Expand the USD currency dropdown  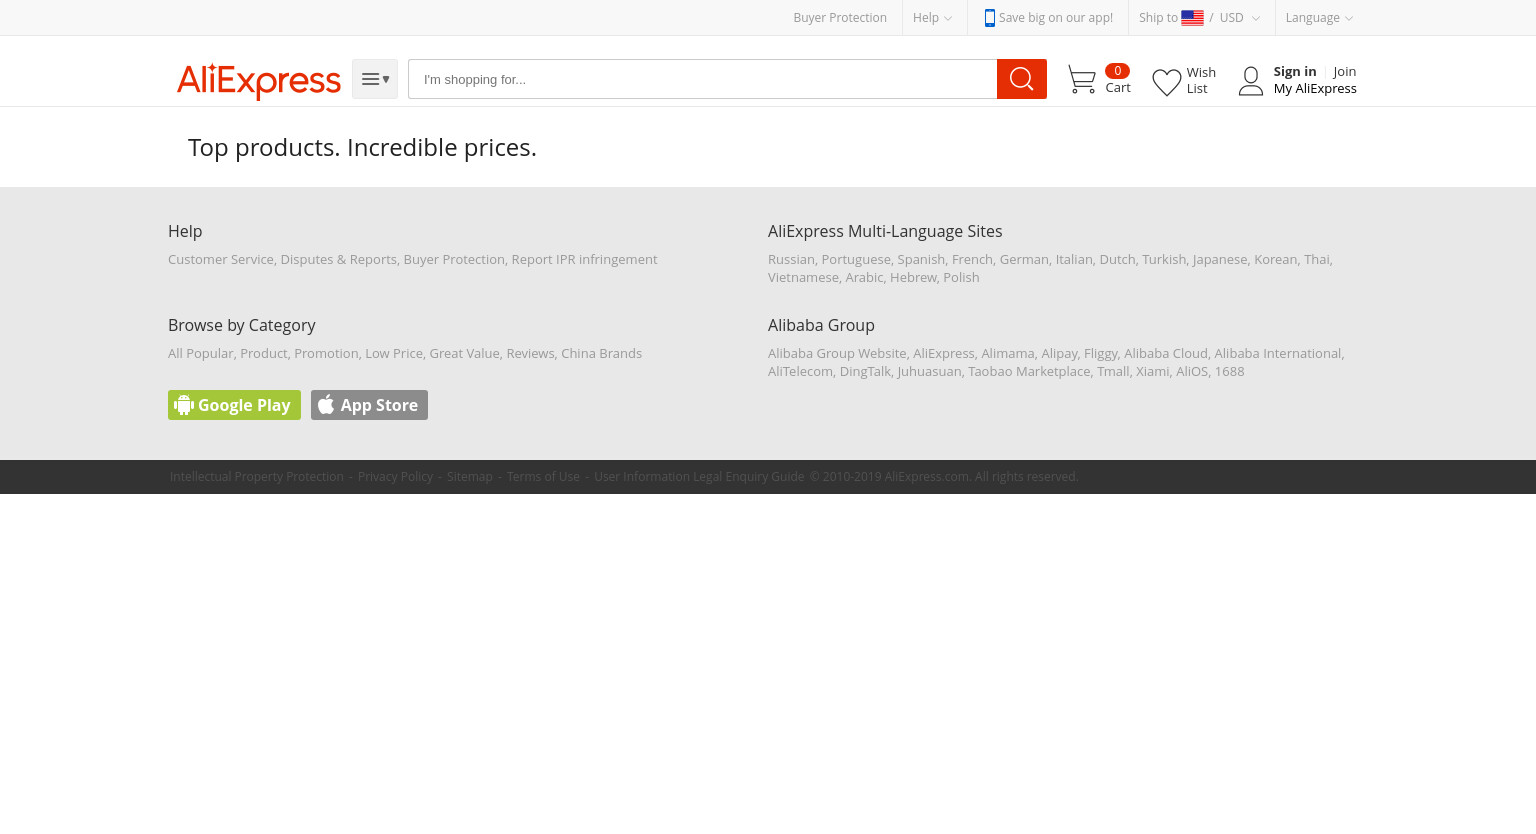tap(1240, 18)
